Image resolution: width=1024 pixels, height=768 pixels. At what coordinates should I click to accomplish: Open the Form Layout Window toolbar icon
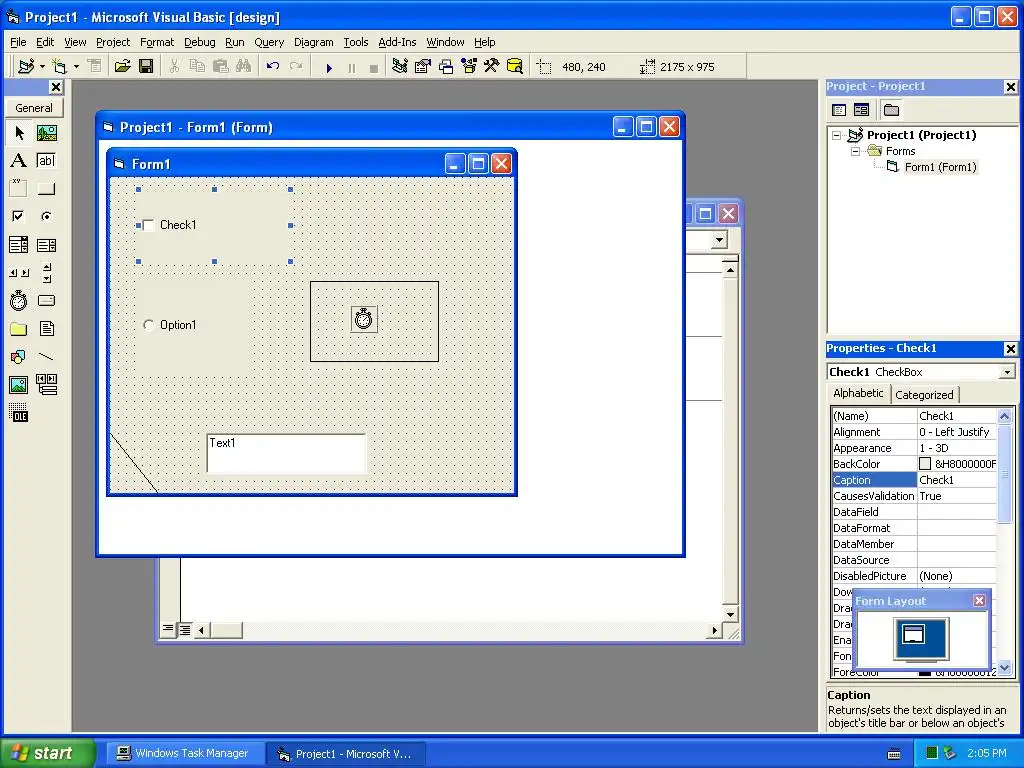pyautogui.click(x=446, y=66)
